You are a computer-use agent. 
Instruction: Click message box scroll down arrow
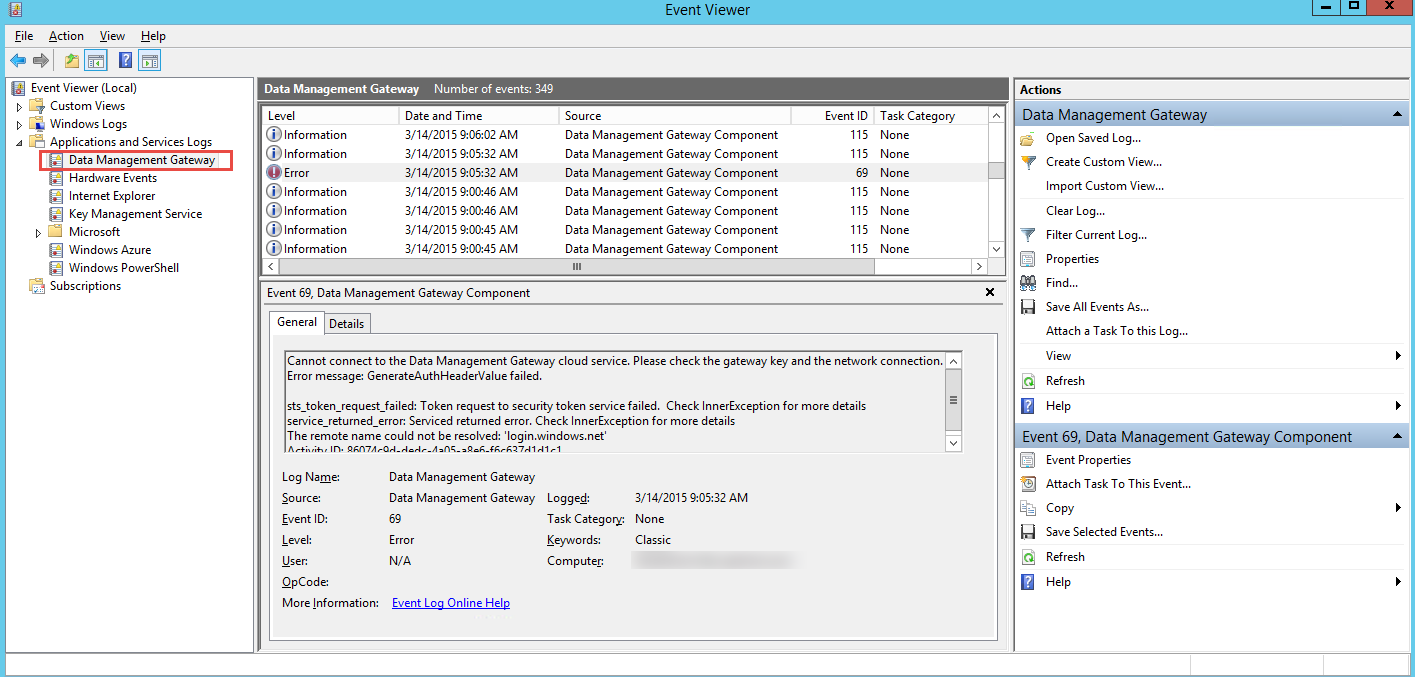tap(953, 443)
